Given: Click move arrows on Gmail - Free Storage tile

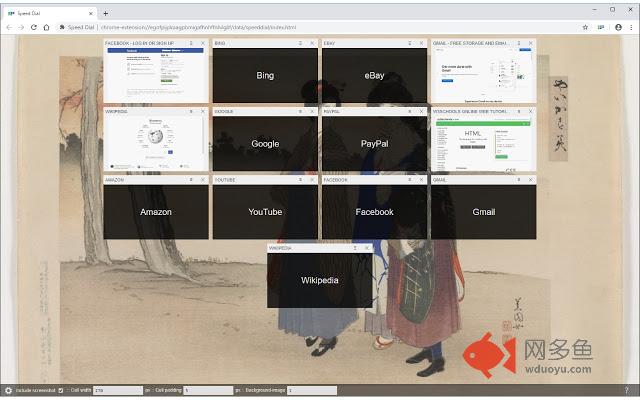Looking at the screenshot, I should tap(519, 43).
